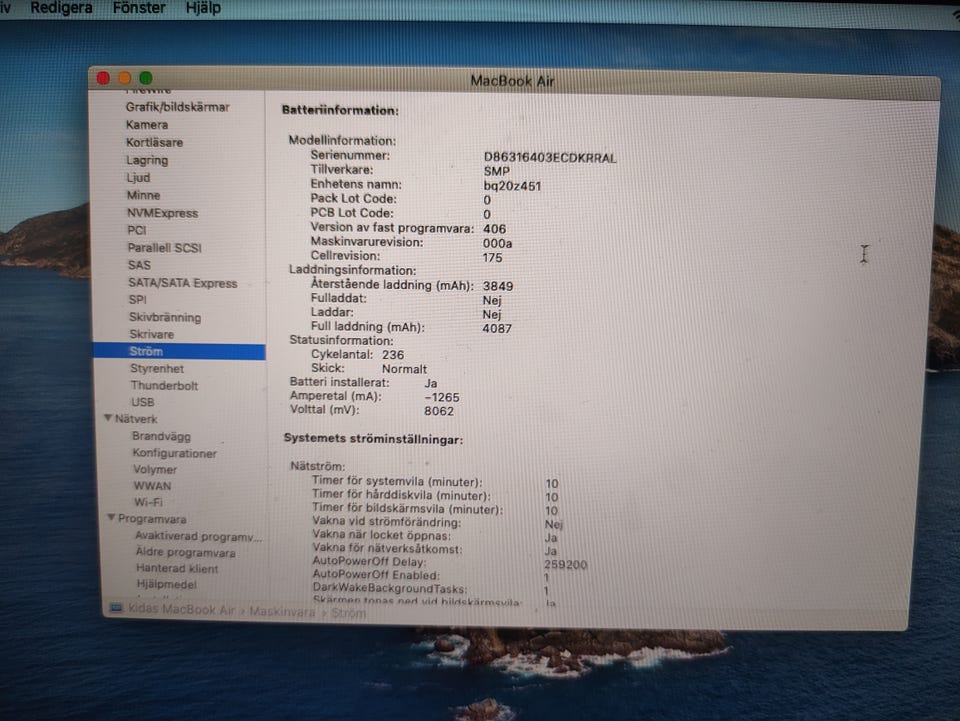This screenshot has height=721, width=960.
Task: Click Cellrevision value 175
Action: pyautogui.click(x=492, y=258)
